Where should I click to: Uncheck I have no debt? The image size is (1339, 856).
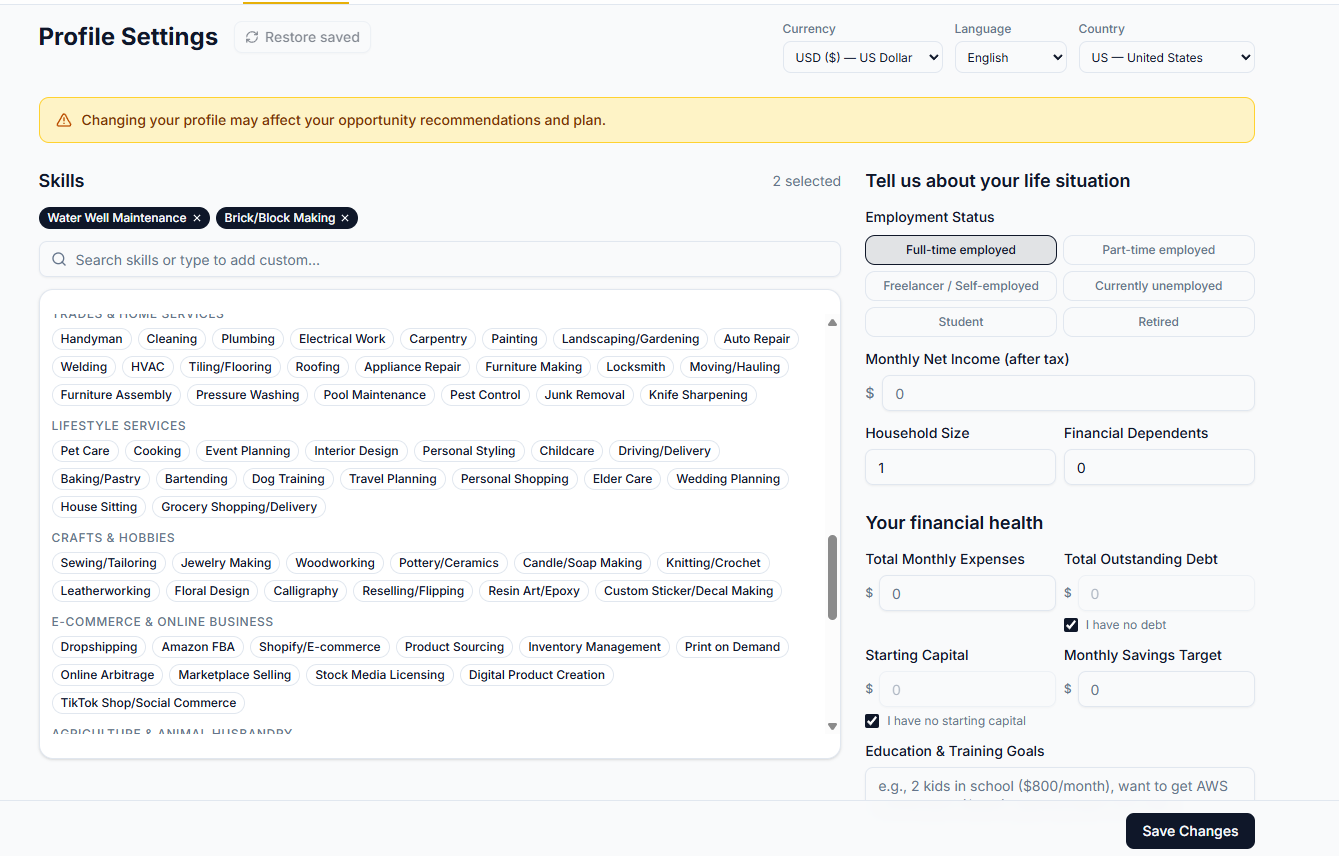pyautogui.click(x=1071, y=624)
